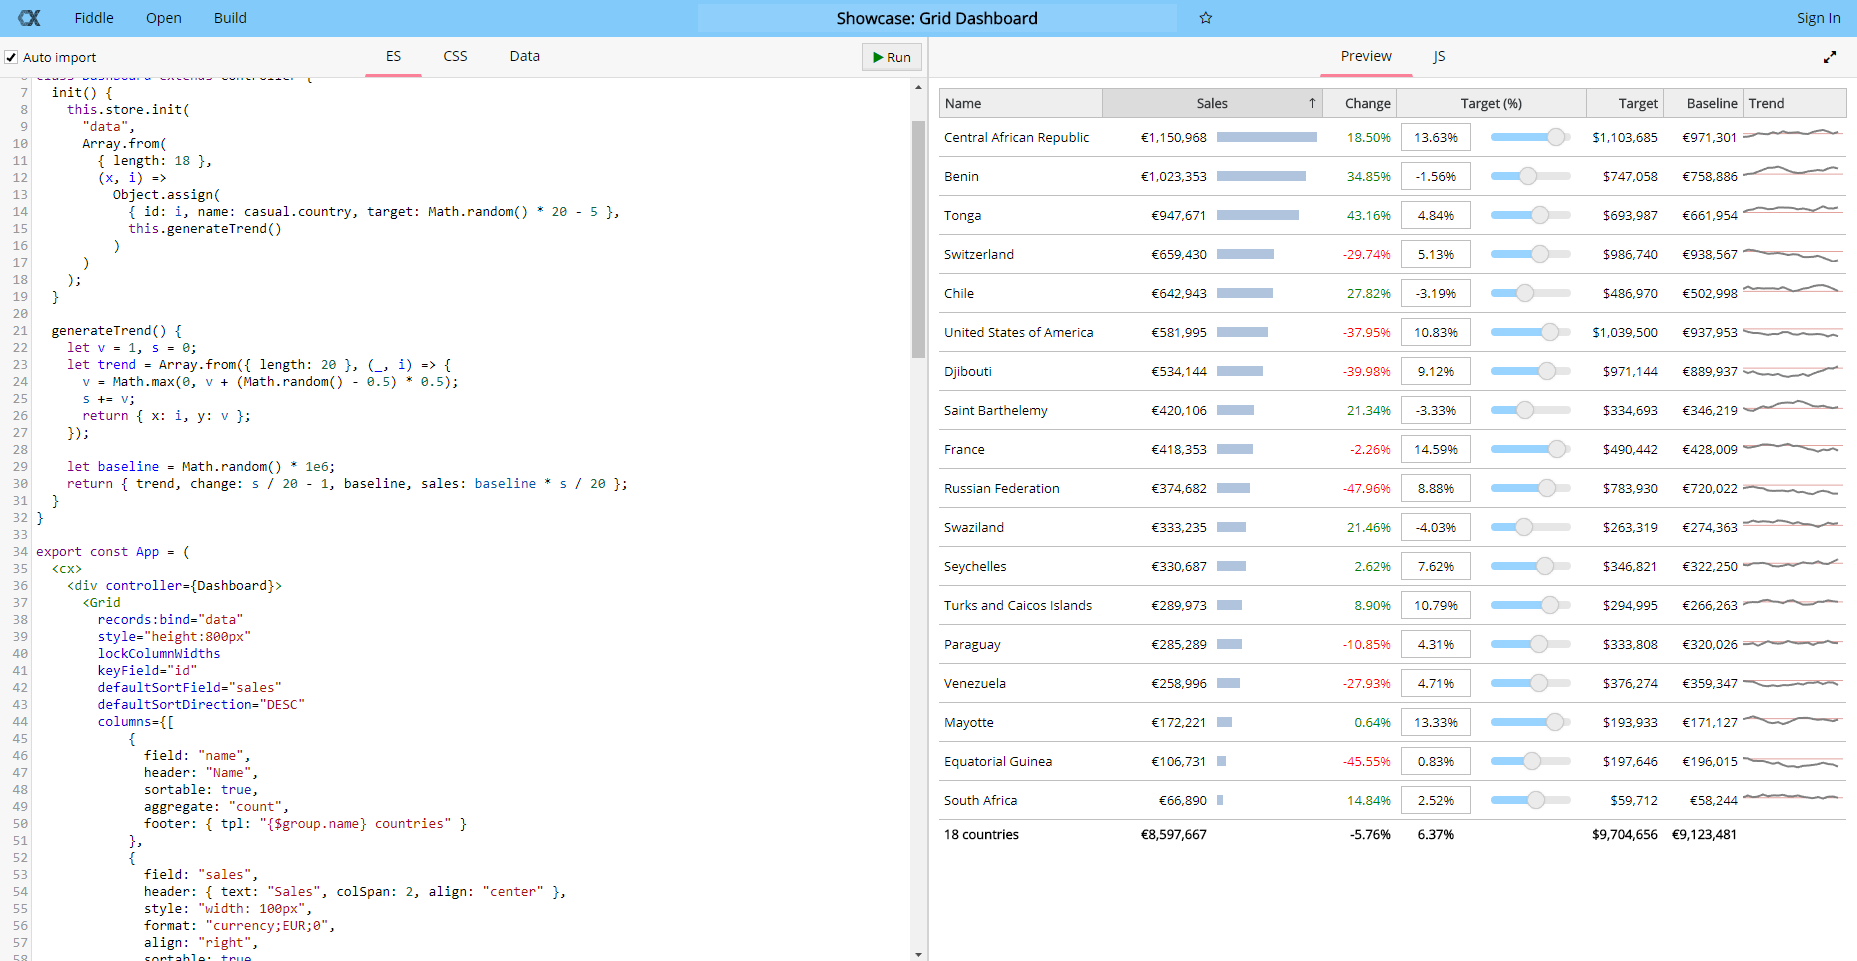Sort grid by Sales column header
This screenshot has height=961, width=1857.
(1212, 103)
